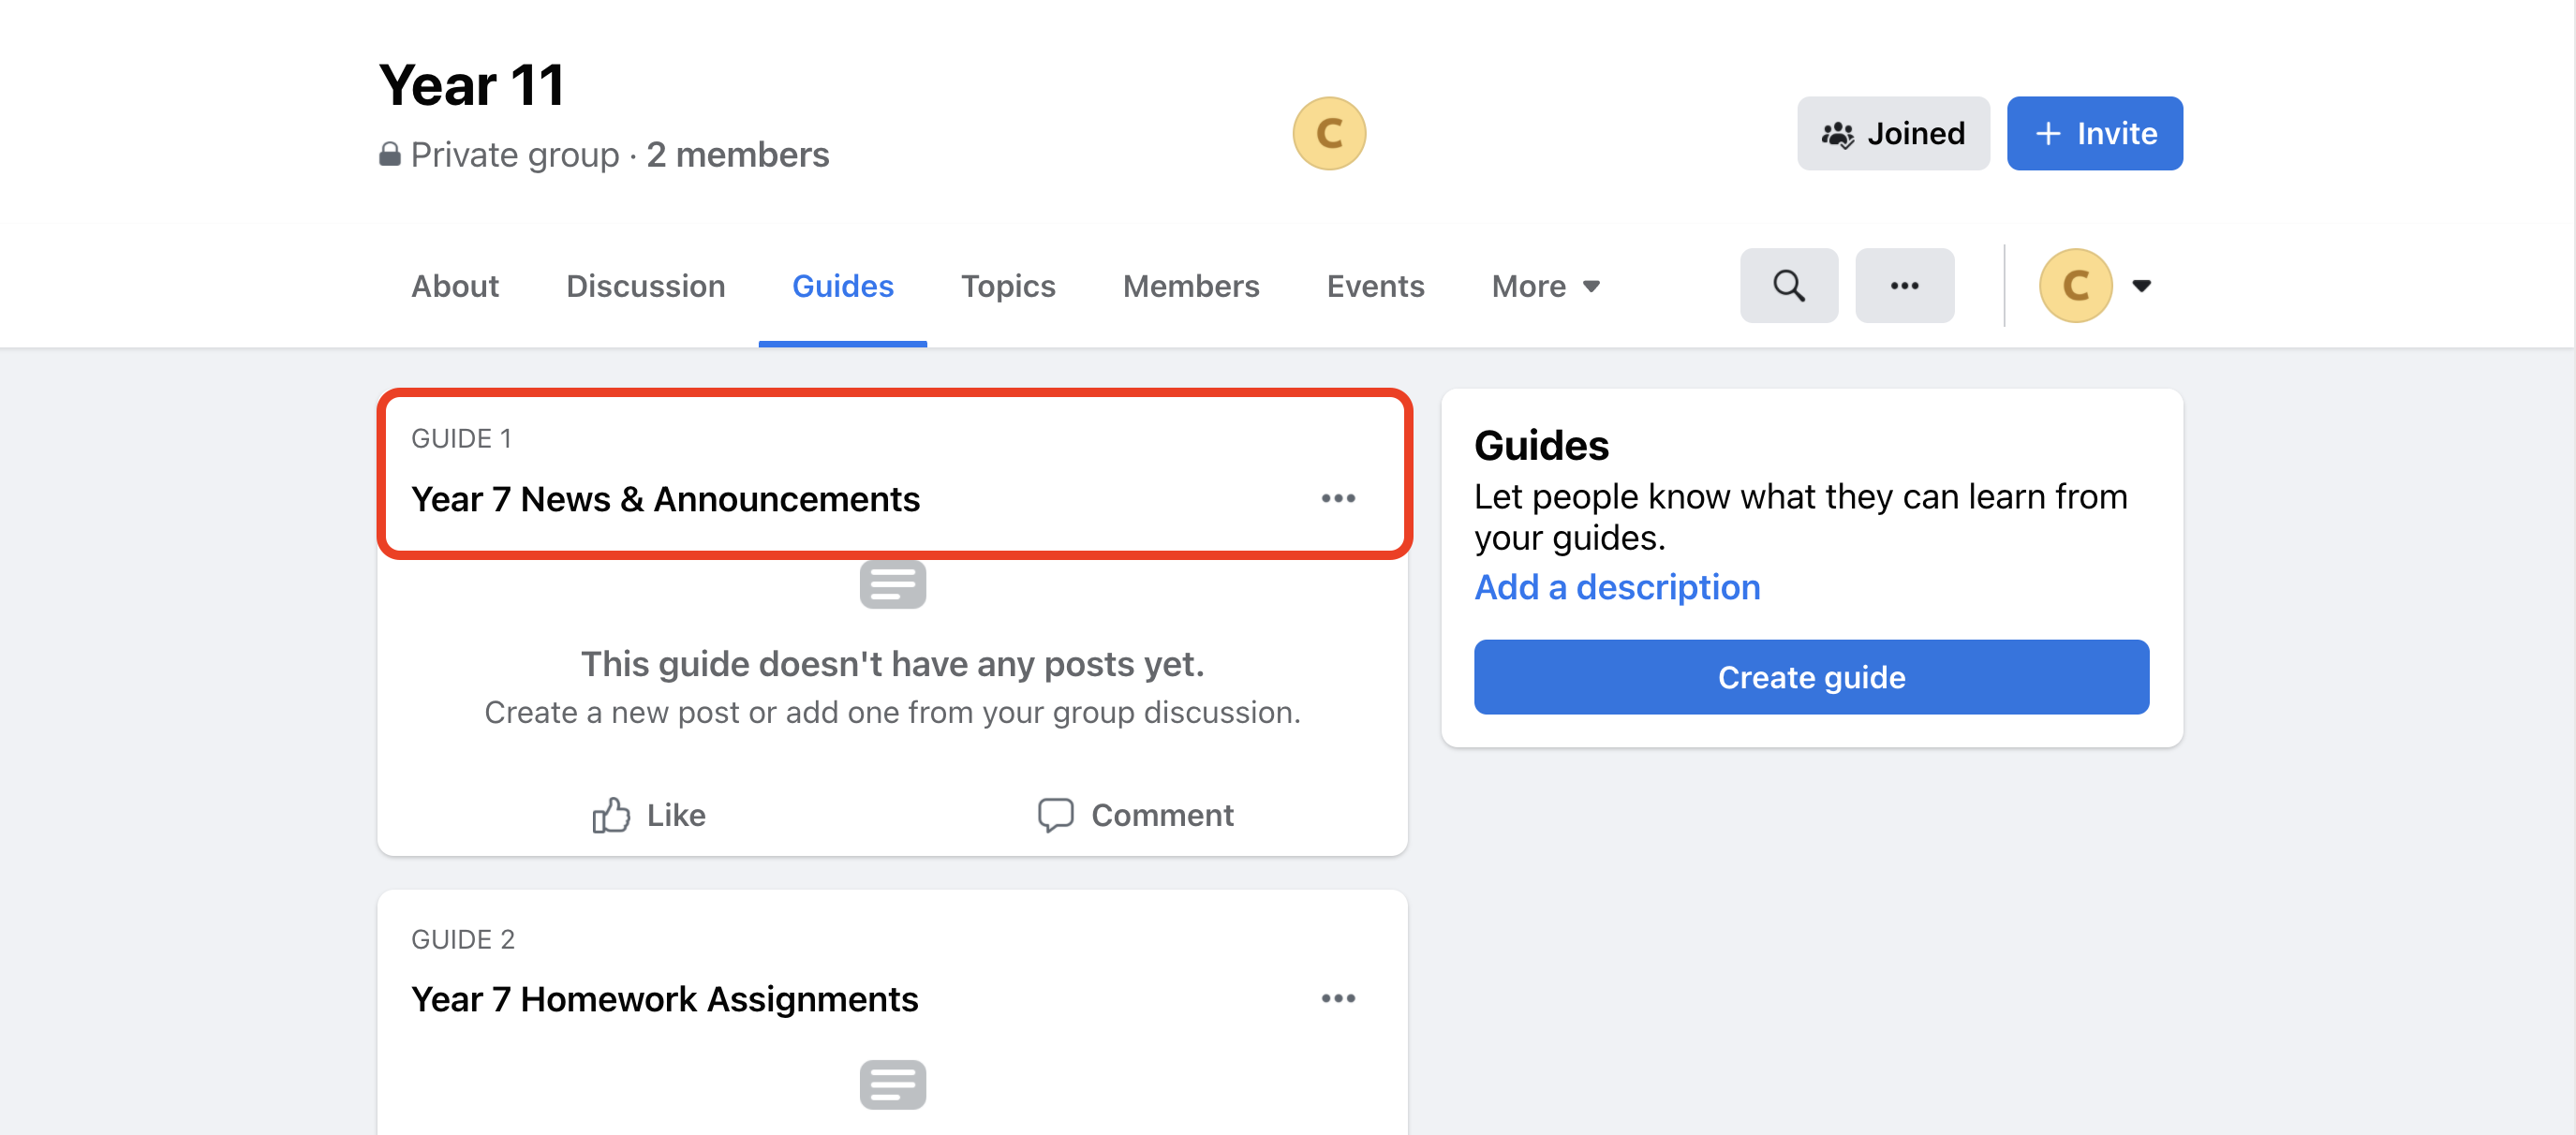Open the Year 7 Homework Assignments guide
Image resolution: width=2576 pixels, height=1135 pixels.
(x=664, y=999)
